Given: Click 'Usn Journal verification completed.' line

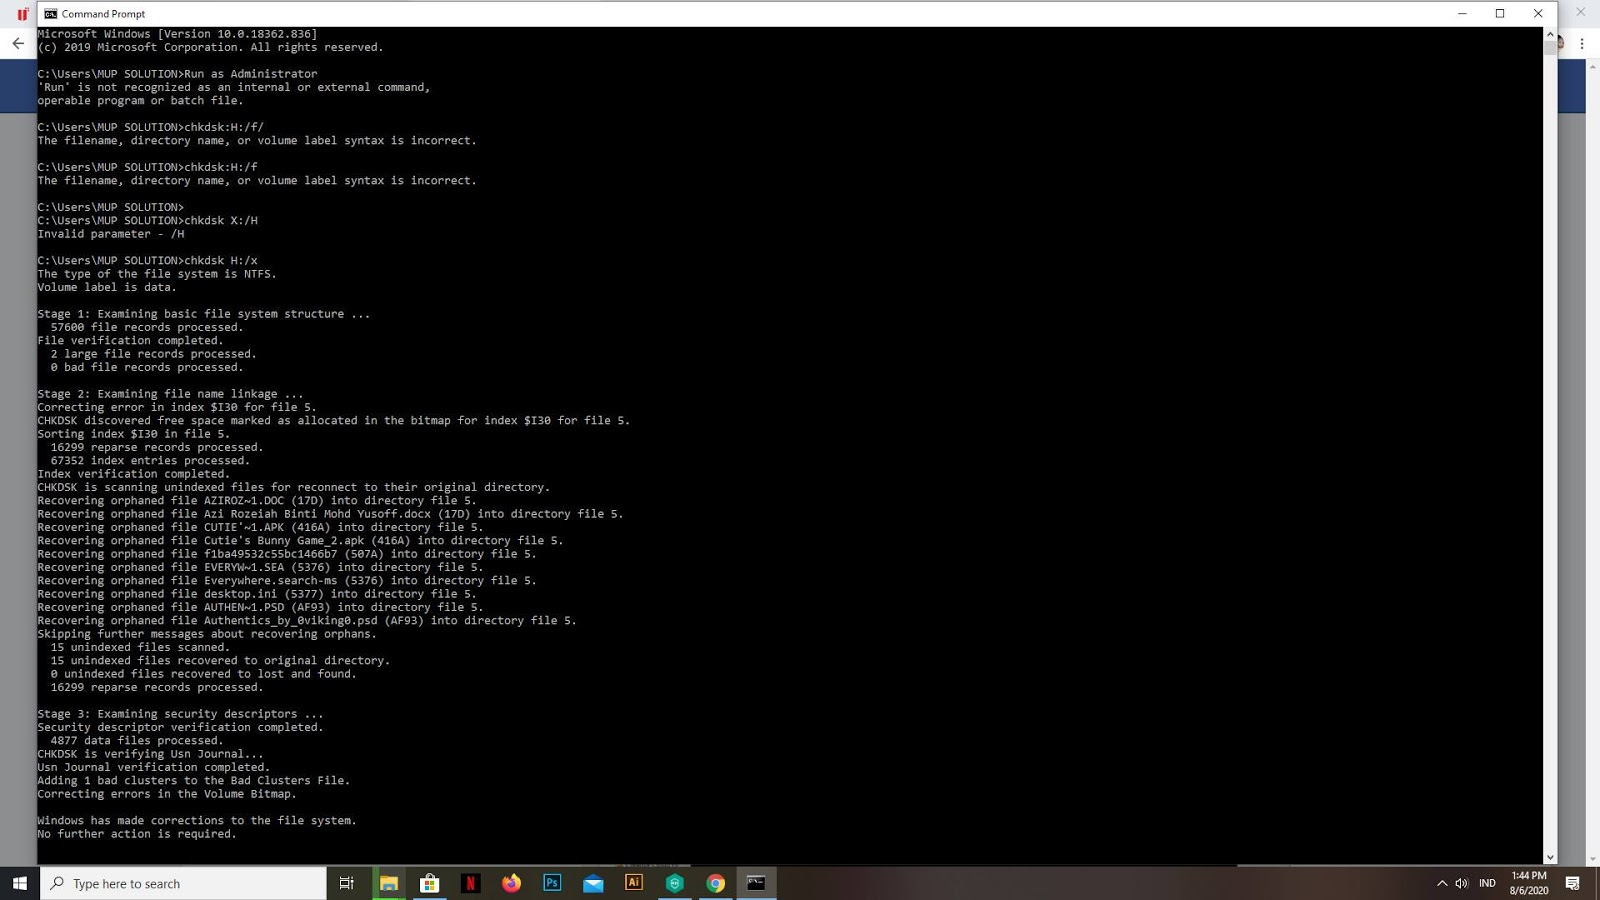Looking at the screenshot, I should coord(154,767).
